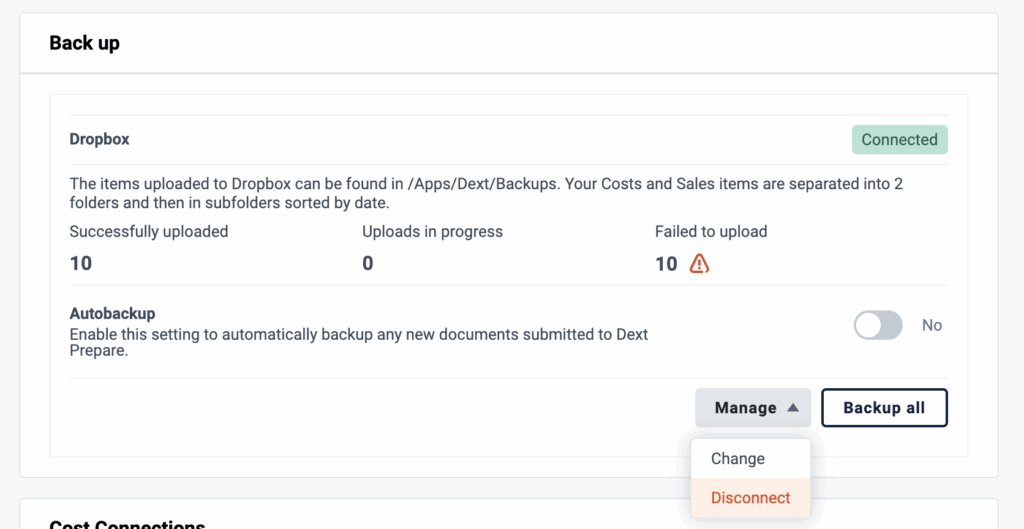Click the Dropbox folder path description text

[x=487, y=193]
